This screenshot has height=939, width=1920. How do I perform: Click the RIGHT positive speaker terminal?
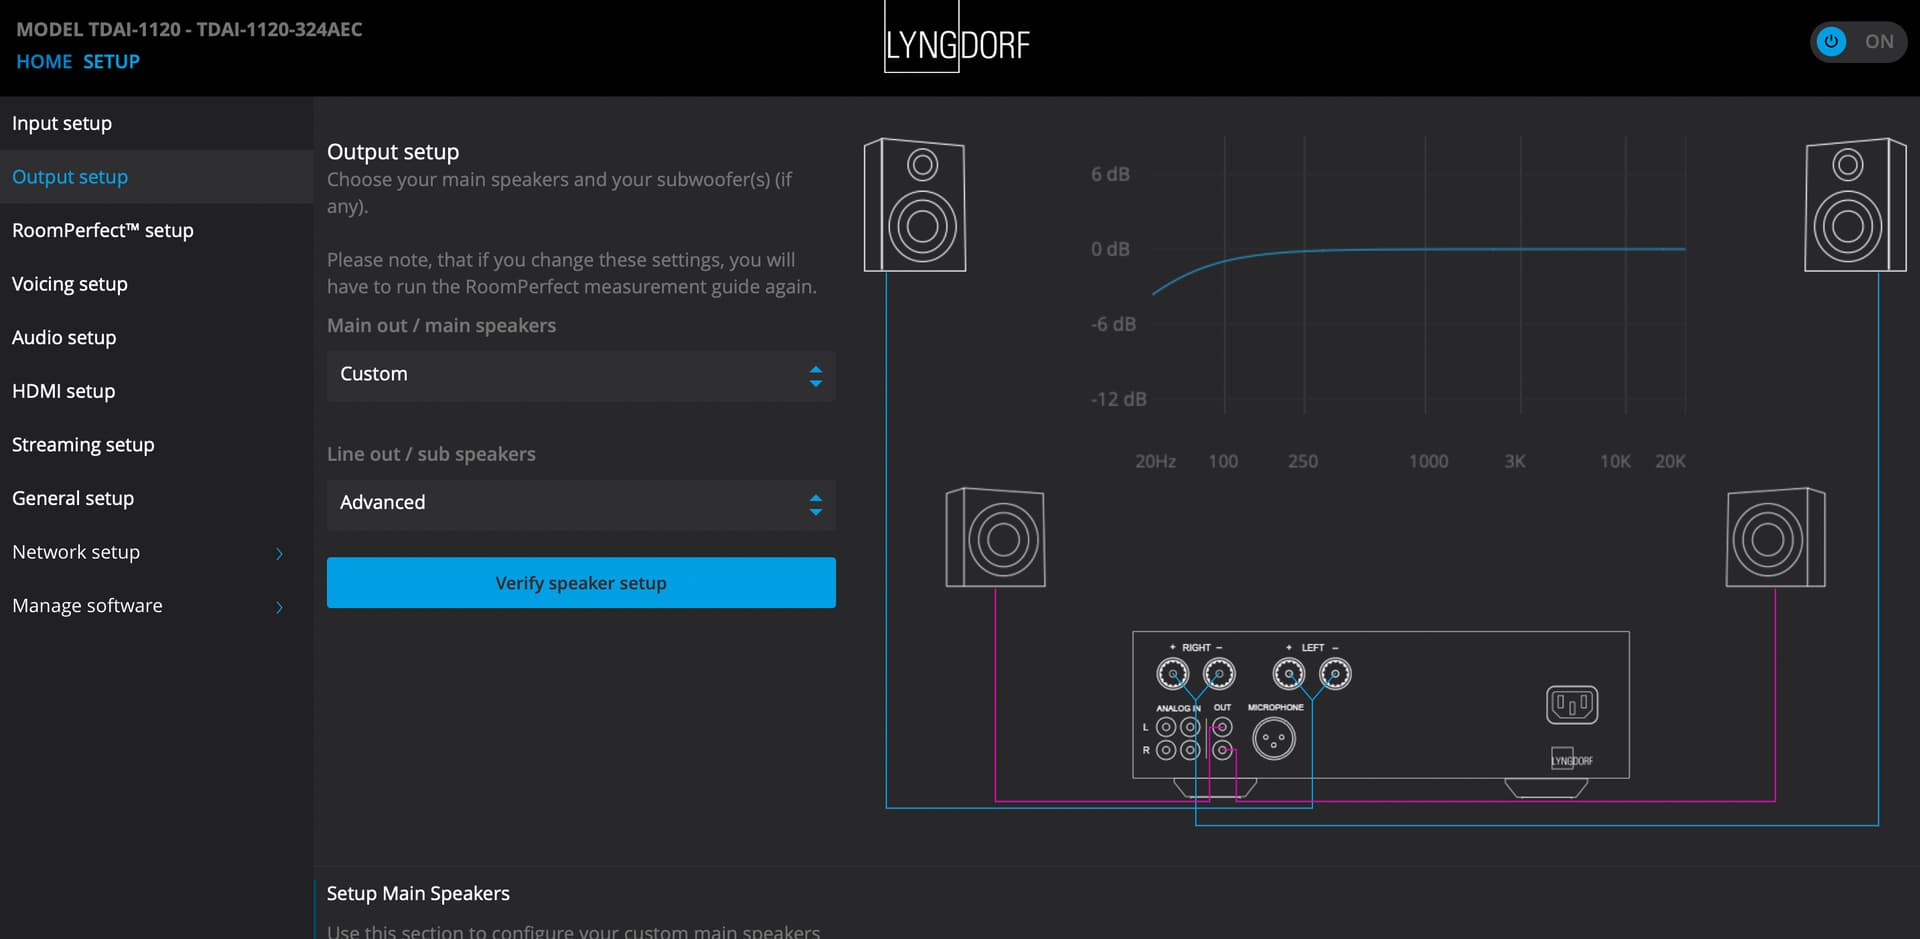pyautogui.click(x=1172, y=674)
